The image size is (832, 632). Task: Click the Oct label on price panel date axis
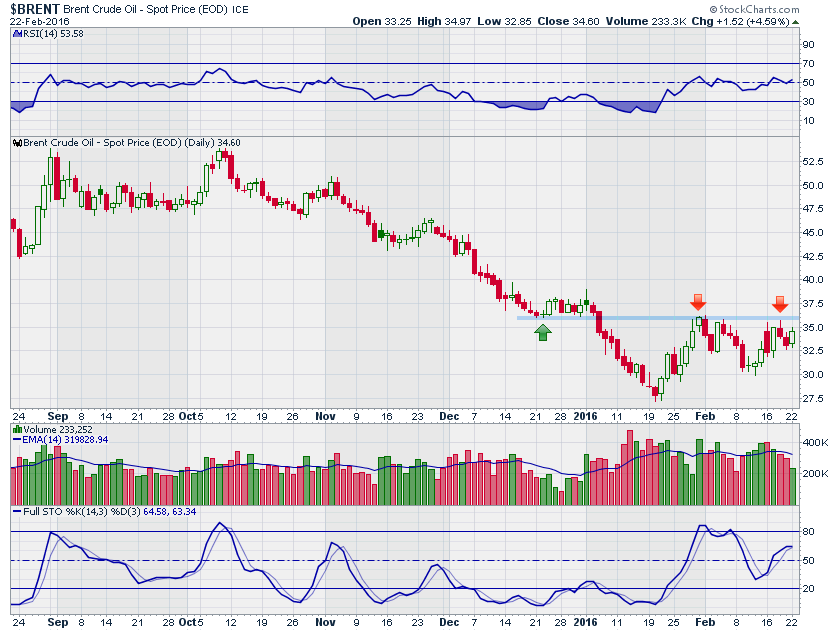pyautogui.click(x=188, y=417)
